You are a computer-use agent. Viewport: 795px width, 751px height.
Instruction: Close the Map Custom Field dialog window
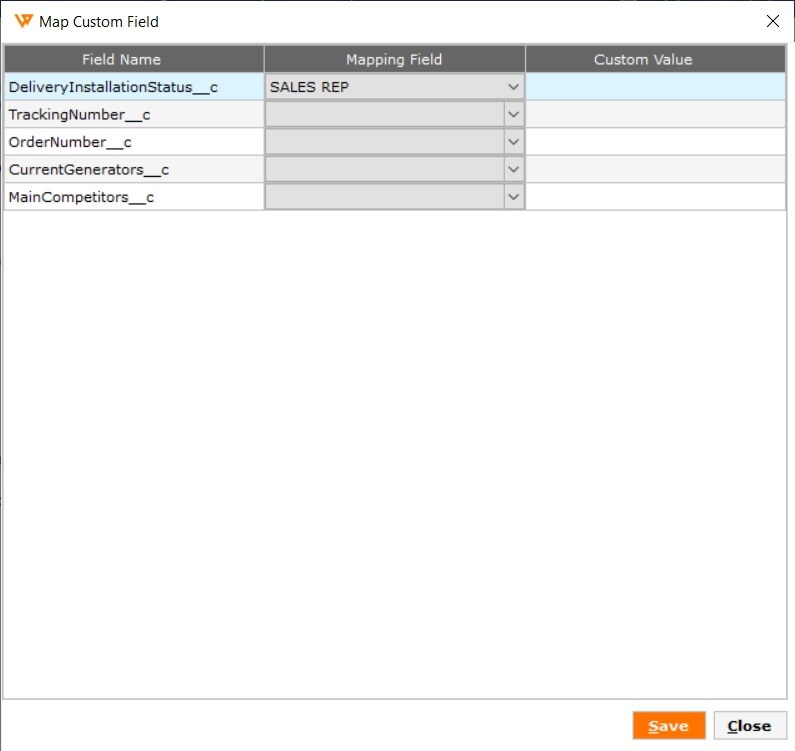tap(773, 21)
